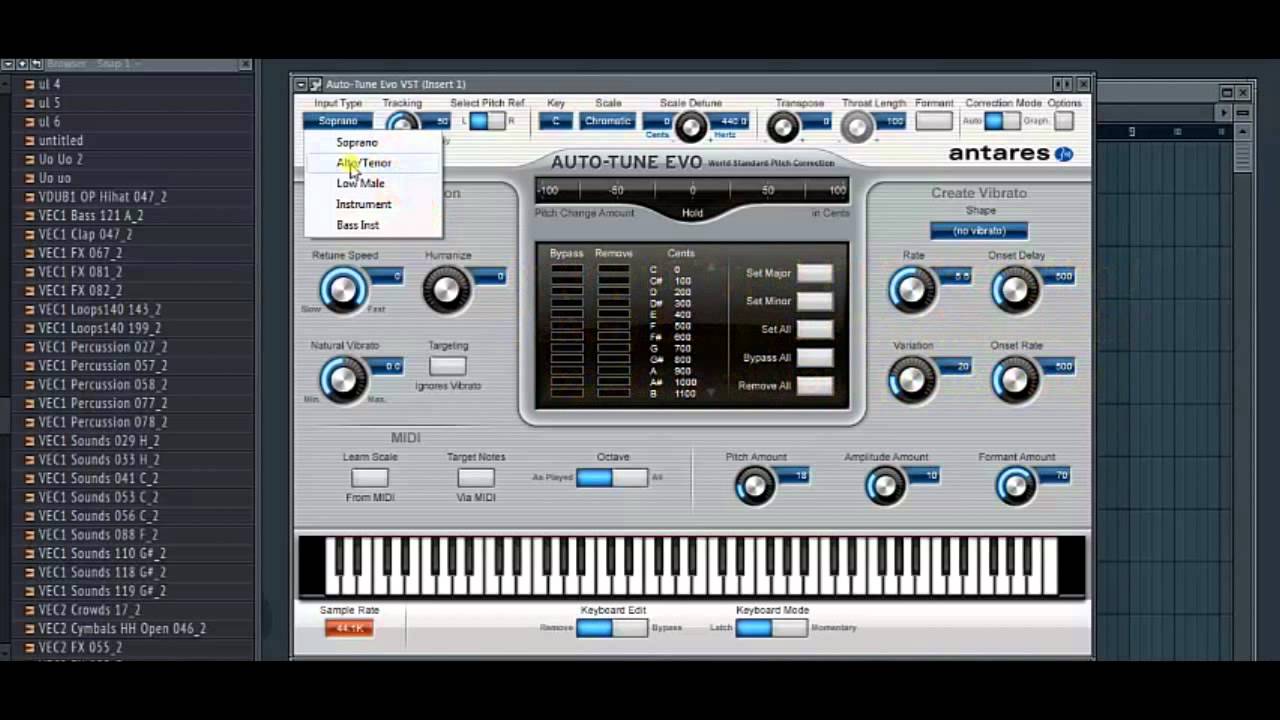
Task: Check the Remove box for note C
Action: [613, 270]
